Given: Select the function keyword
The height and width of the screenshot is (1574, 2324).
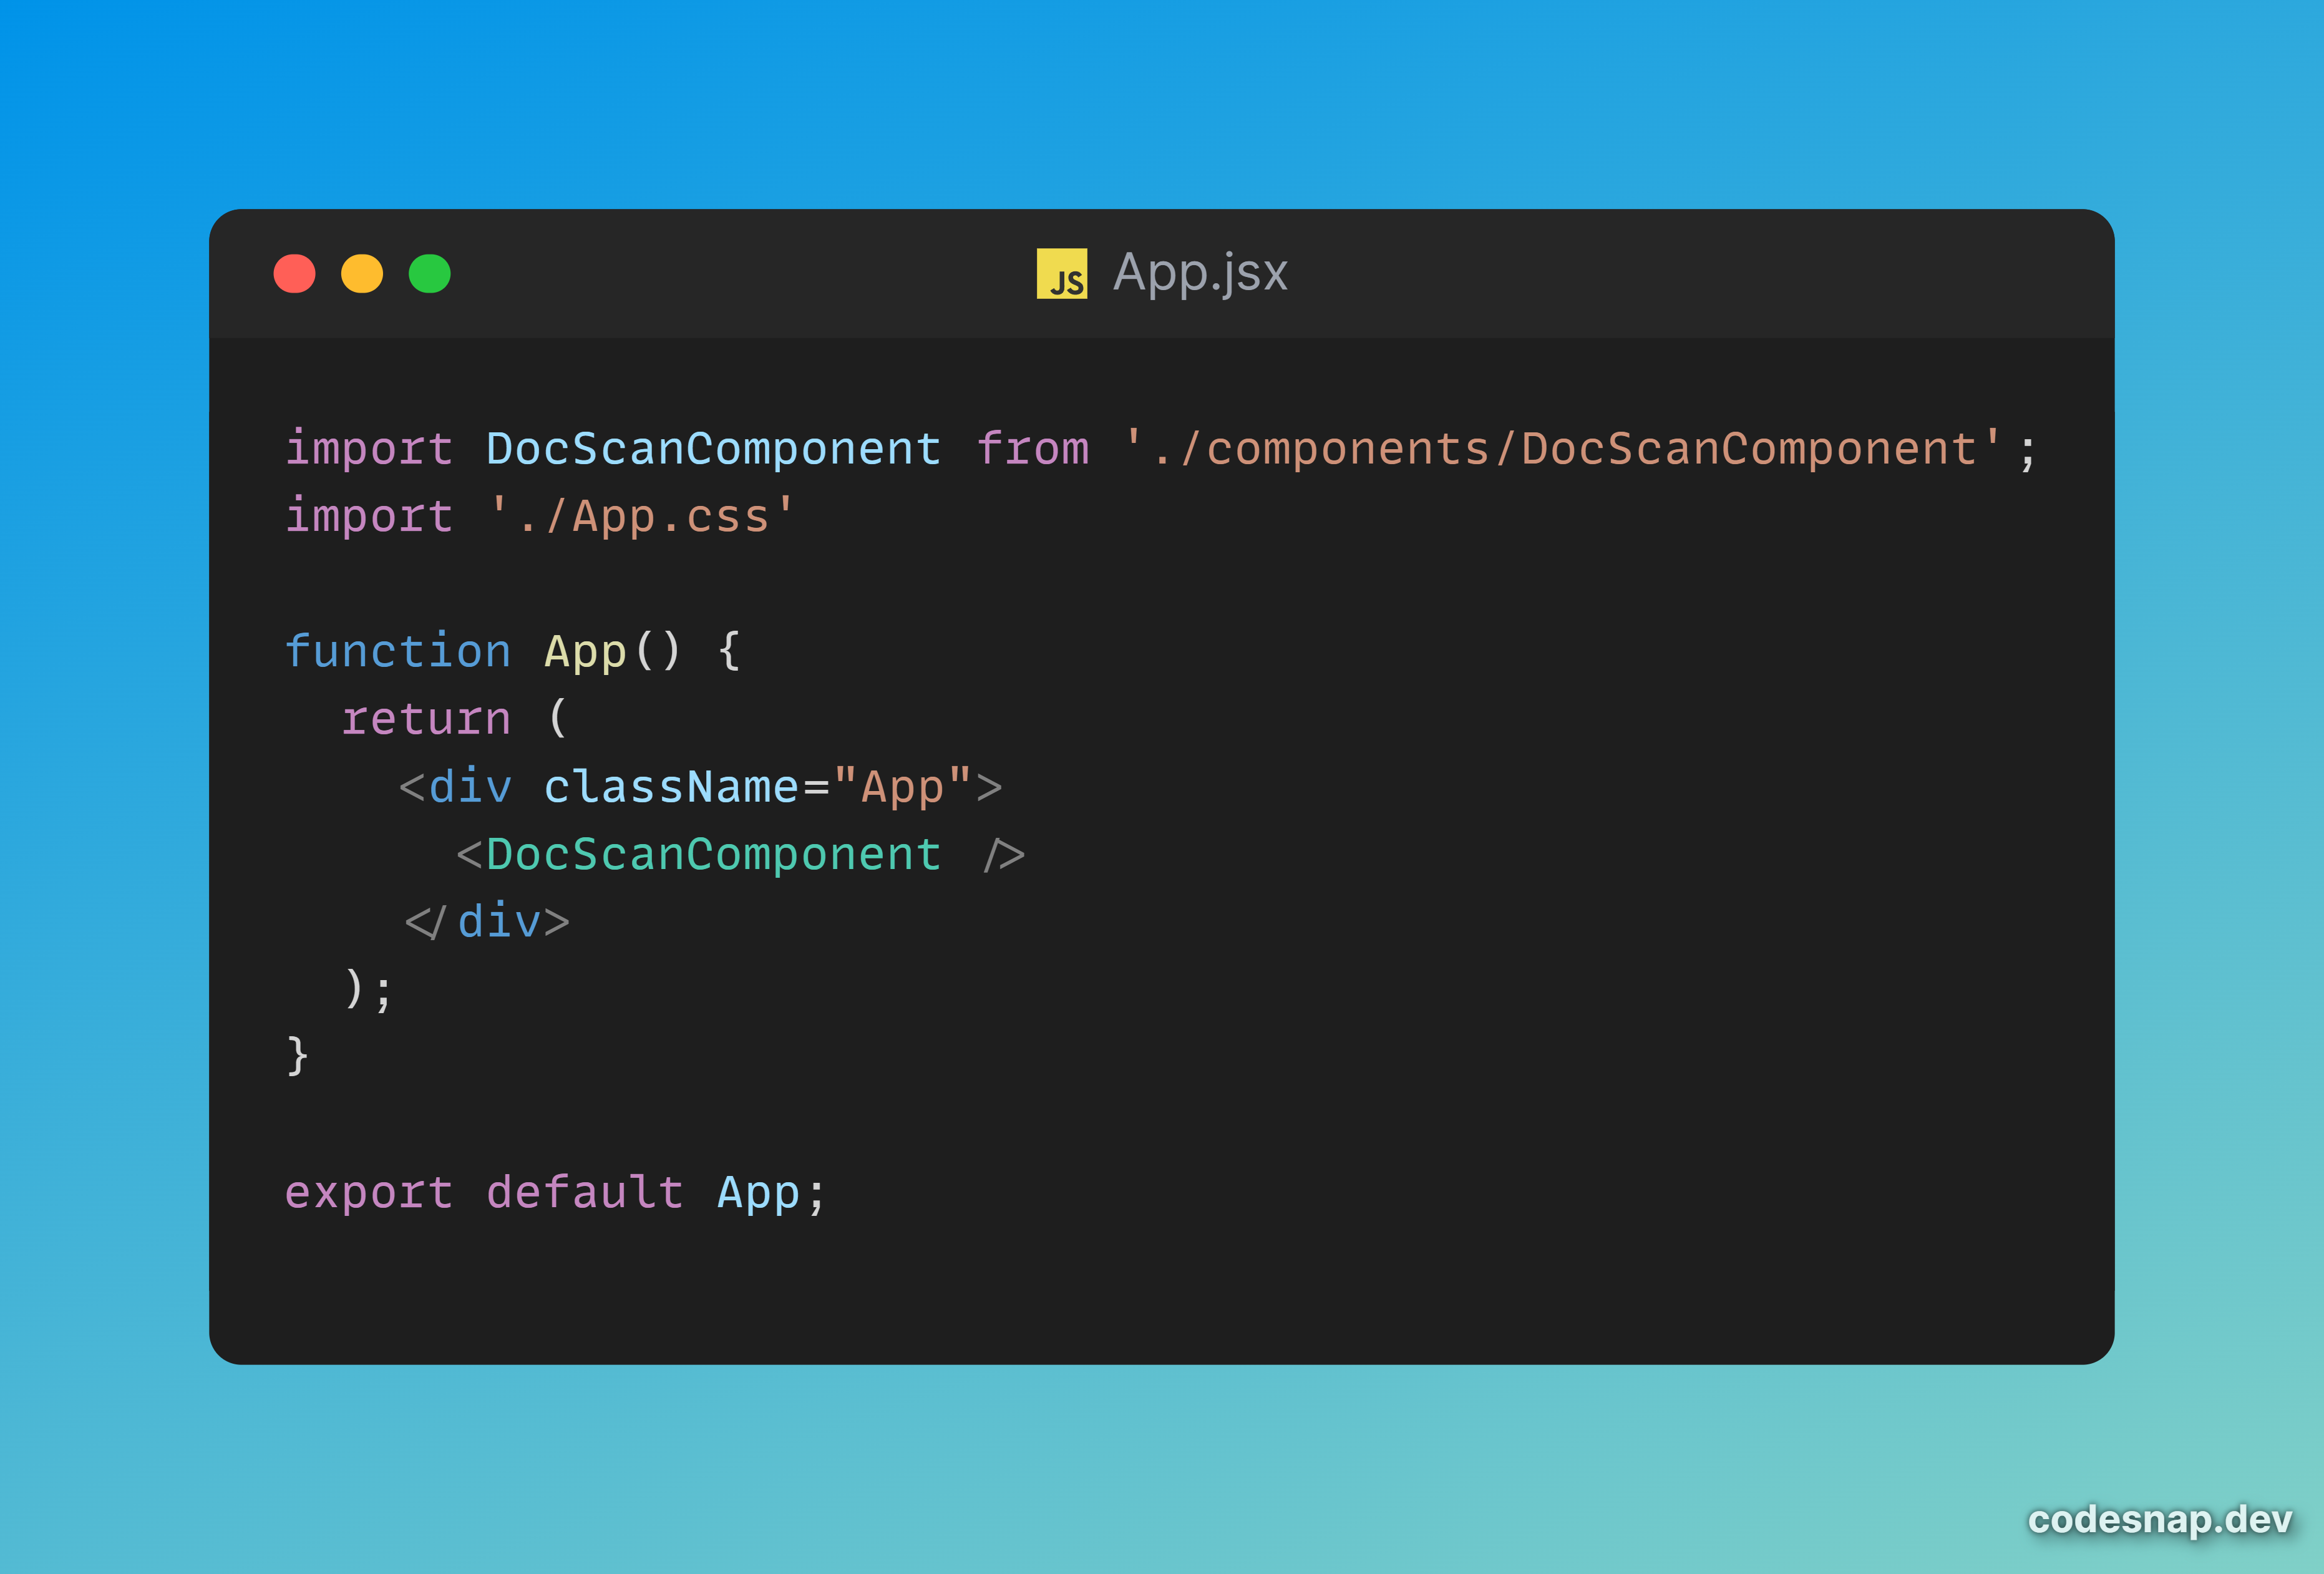Looking at the screenshot, I should [398, 651].
